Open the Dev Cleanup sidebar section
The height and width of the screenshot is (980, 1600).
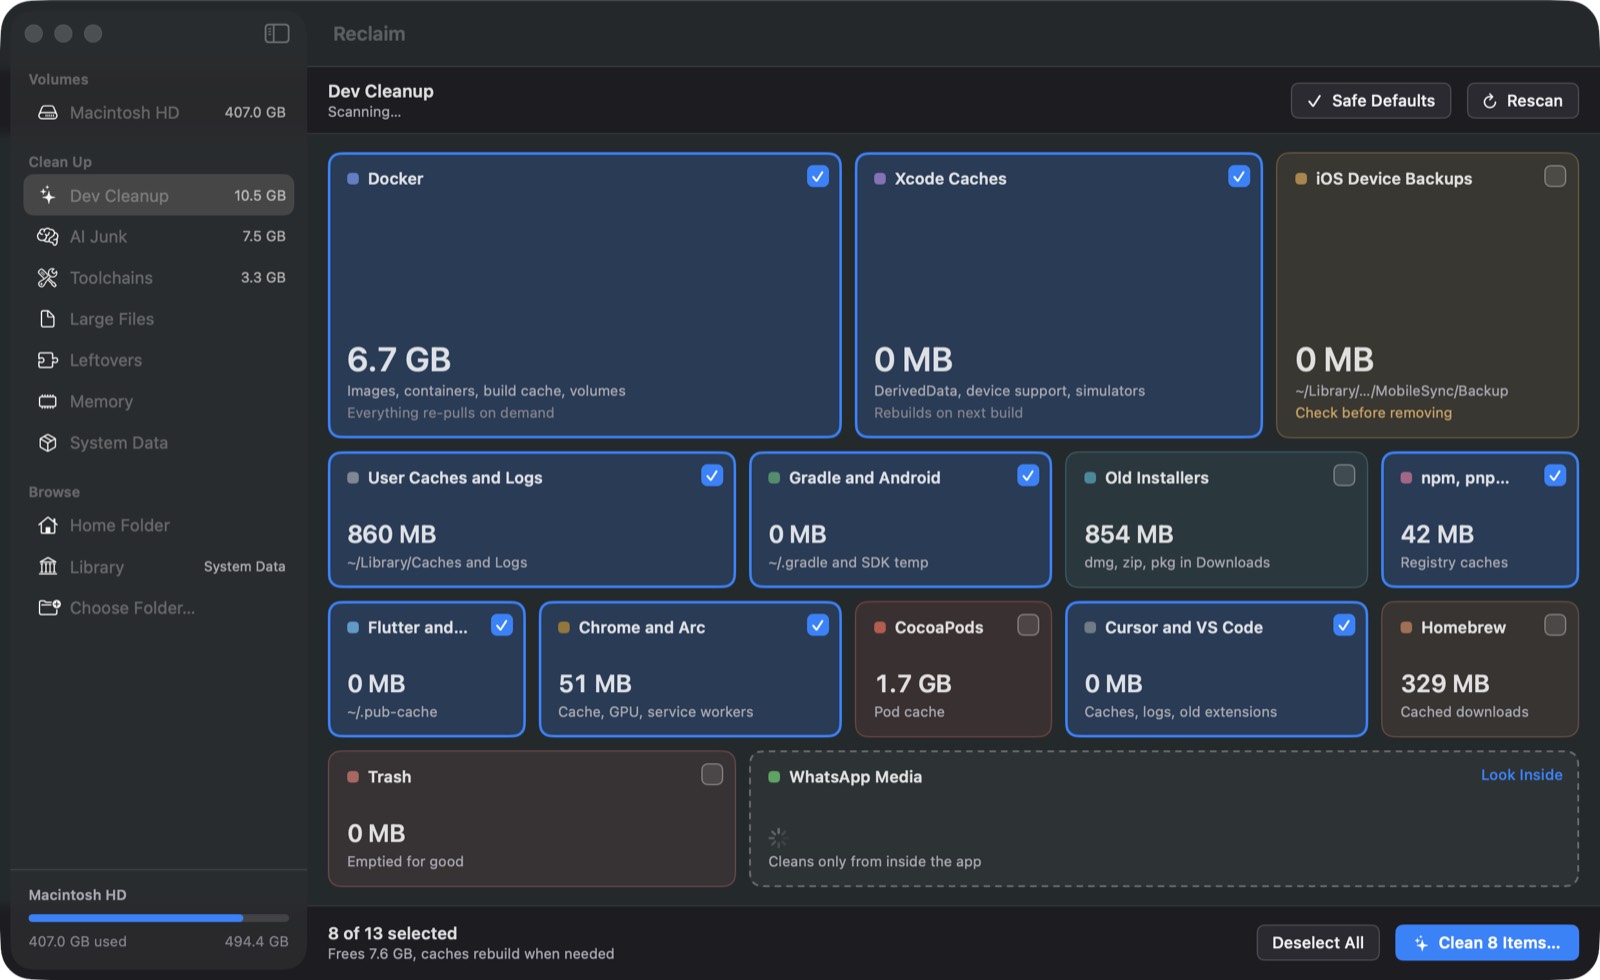click(x=159, y=195)
